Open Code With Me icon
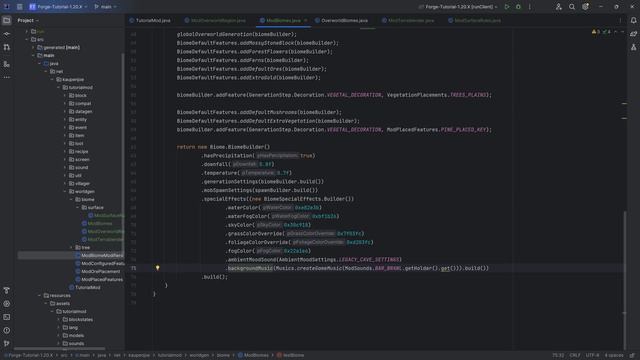The image size is (640, 360). tap(559, 7)
